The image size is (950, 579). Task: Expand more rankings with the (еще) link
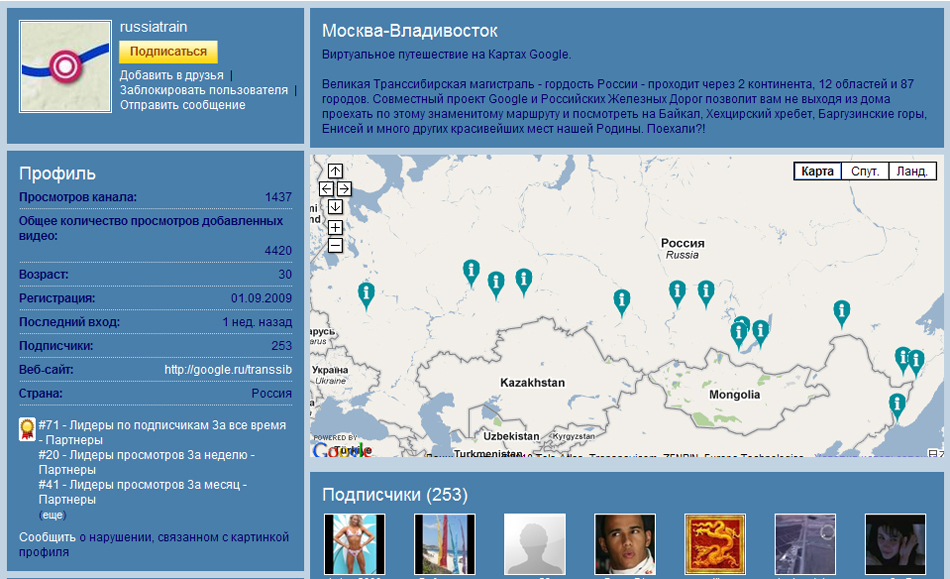(x=52, y=515)
